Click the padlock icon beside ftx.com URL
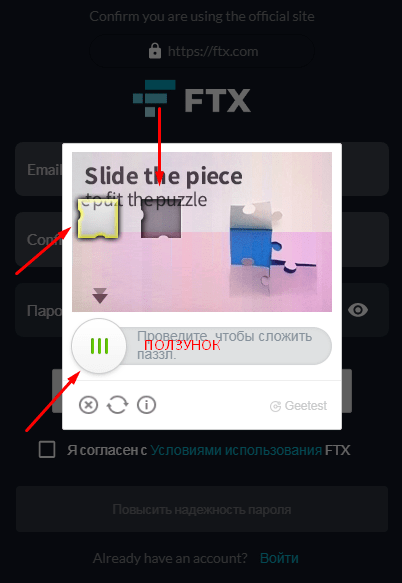 coord(154,51)
